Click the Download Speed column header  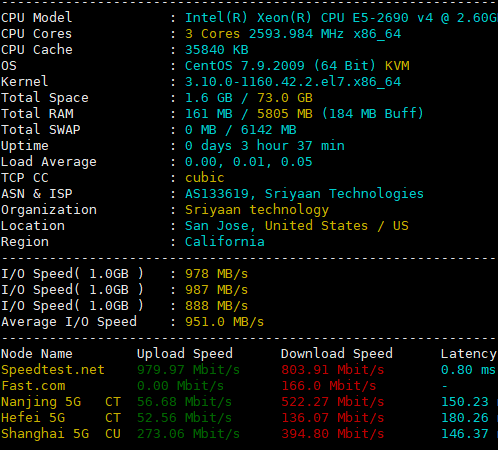[x=337, y=354]
